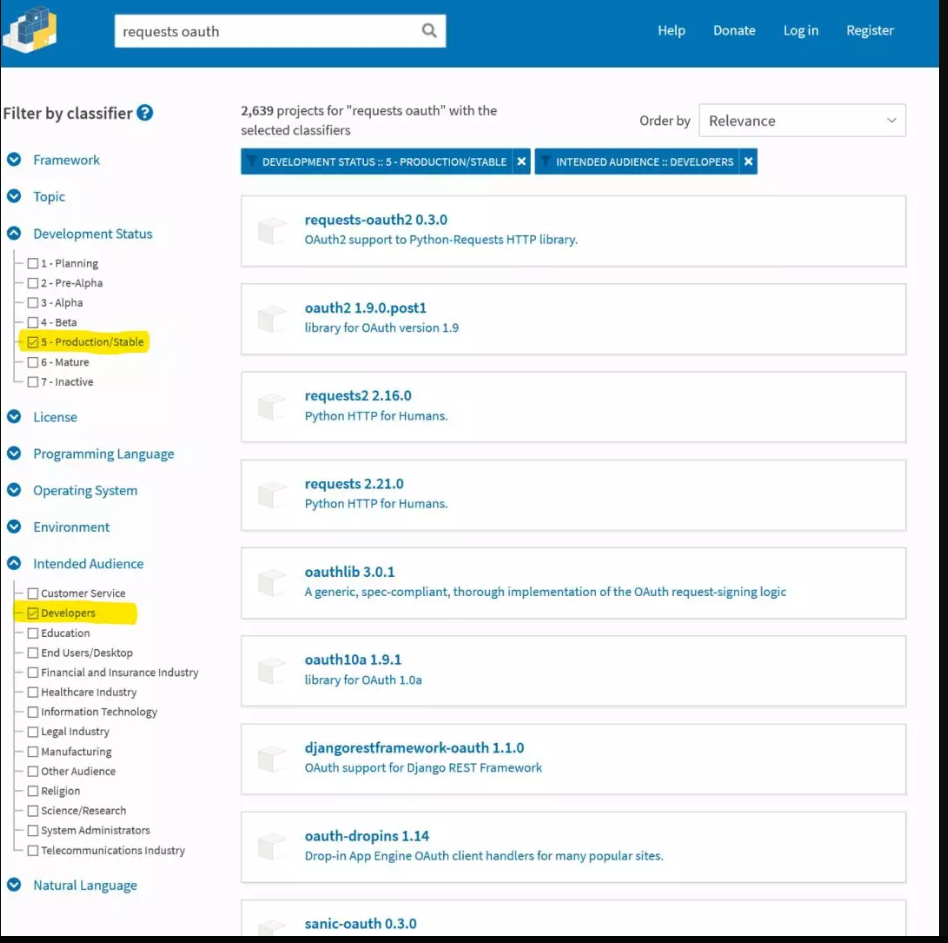
Task: Check the Healthcare Industry checkbox
Action: pyautogui.click(x=33, y=692)
